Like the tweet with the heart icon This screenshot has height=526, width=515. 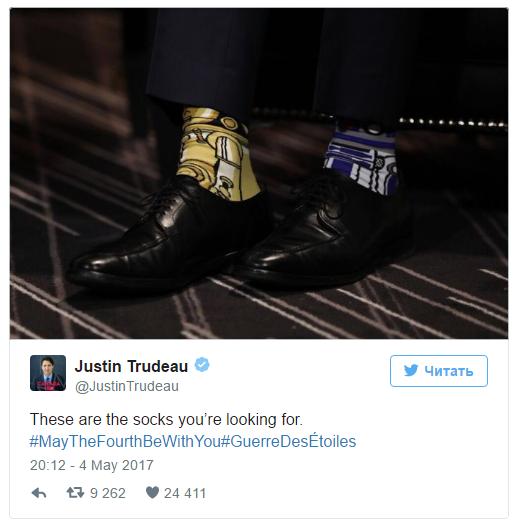click(x=152, y=492)
